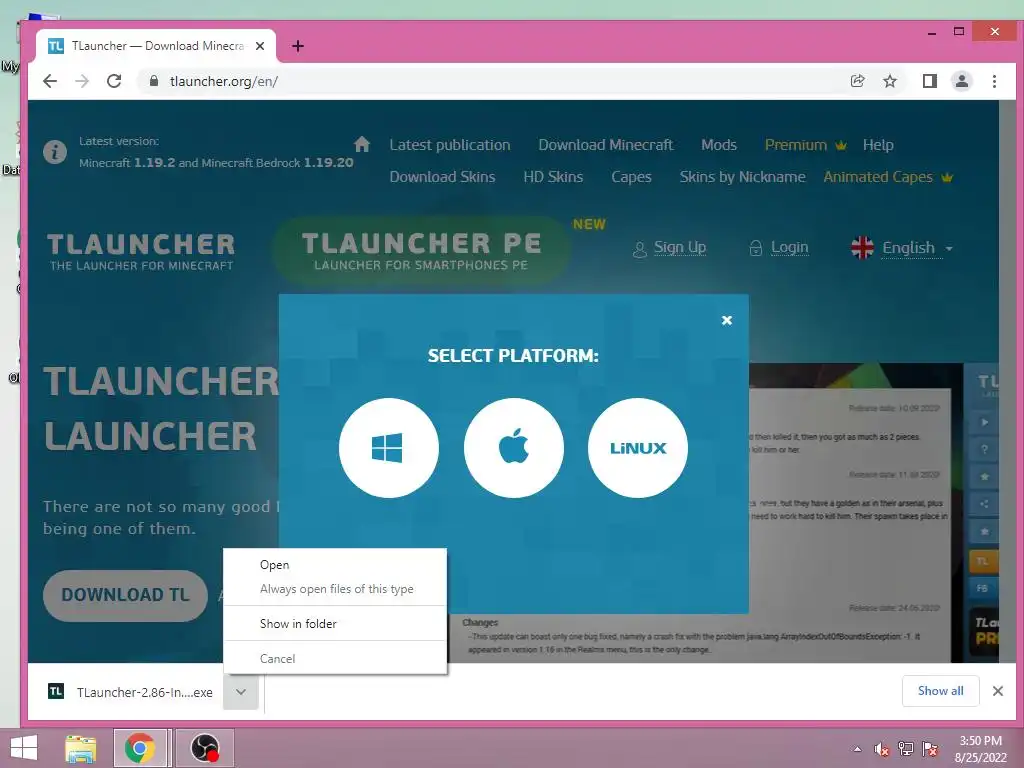Click the Chrome taskbar icon
The image size is (1024, 768).
pos(140,748)
